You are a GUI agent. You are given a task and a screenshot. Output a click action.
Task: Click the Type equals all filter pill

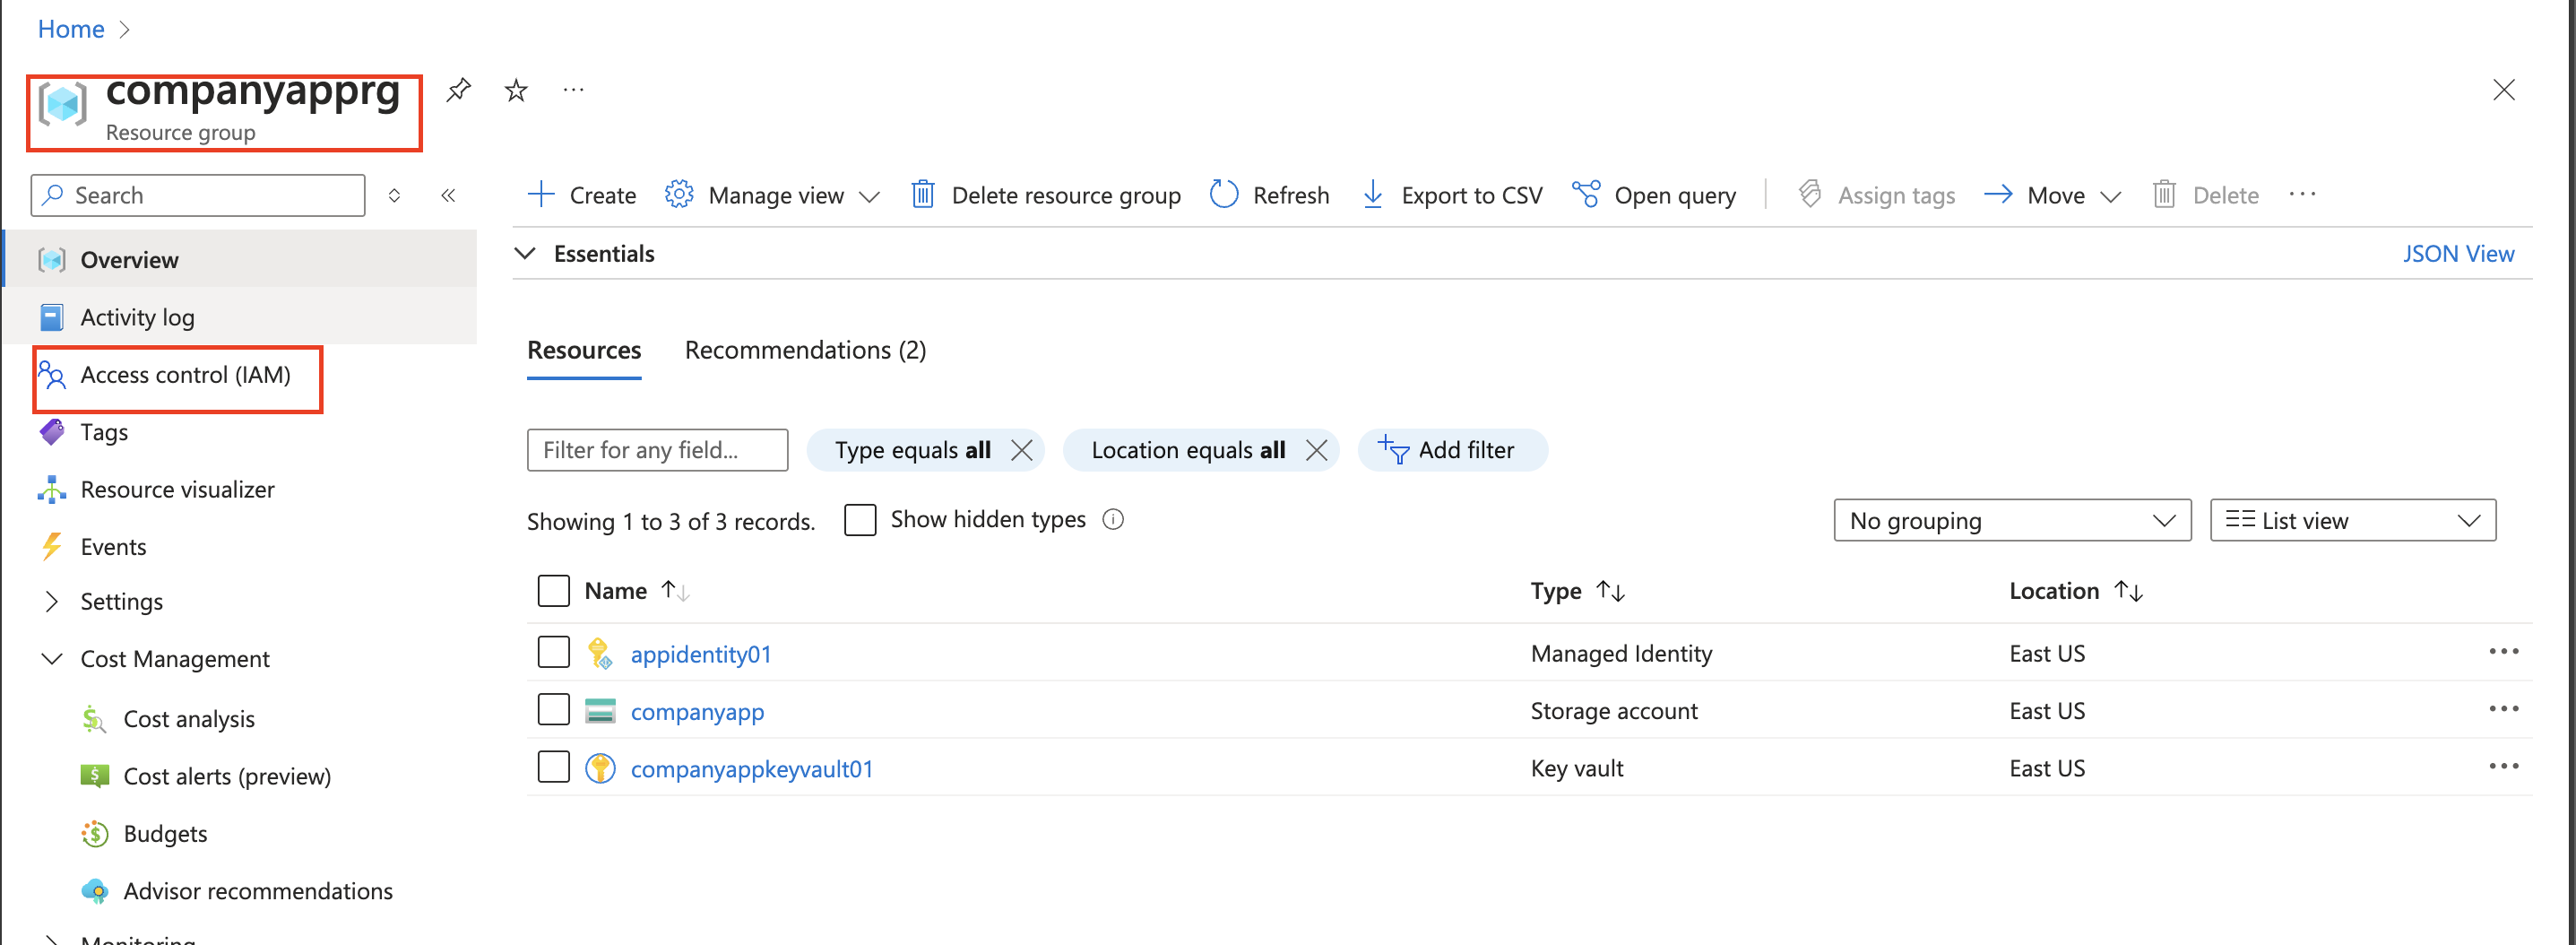click(x=913, y=450)
